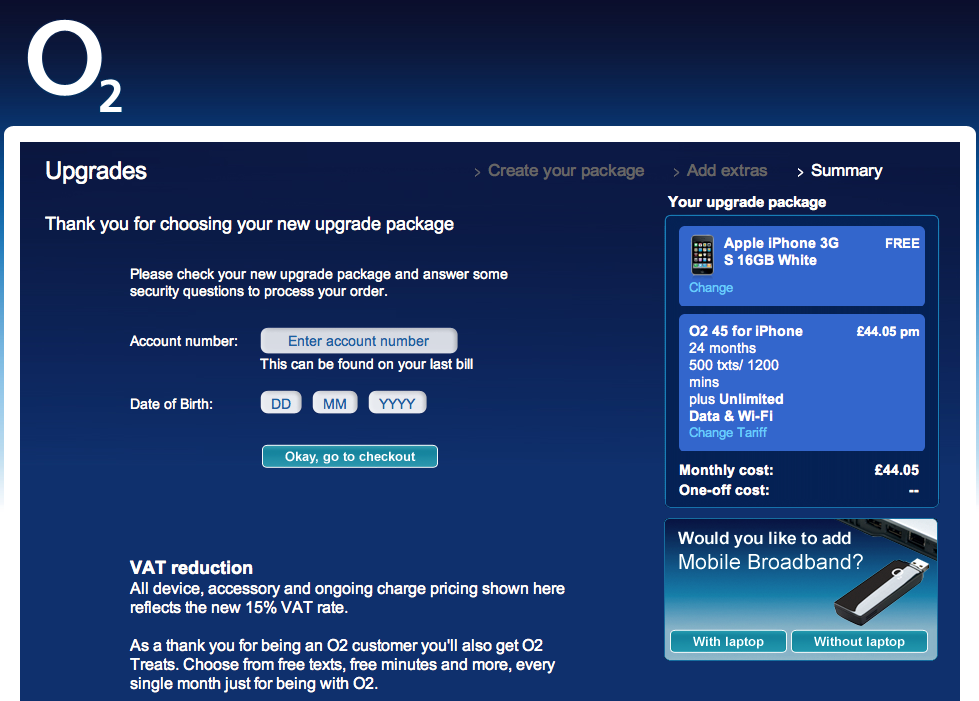Choose Mobile Broadband Without laptop
The width and height of the screenshot is (979, 701).
(x=859, y=642)
